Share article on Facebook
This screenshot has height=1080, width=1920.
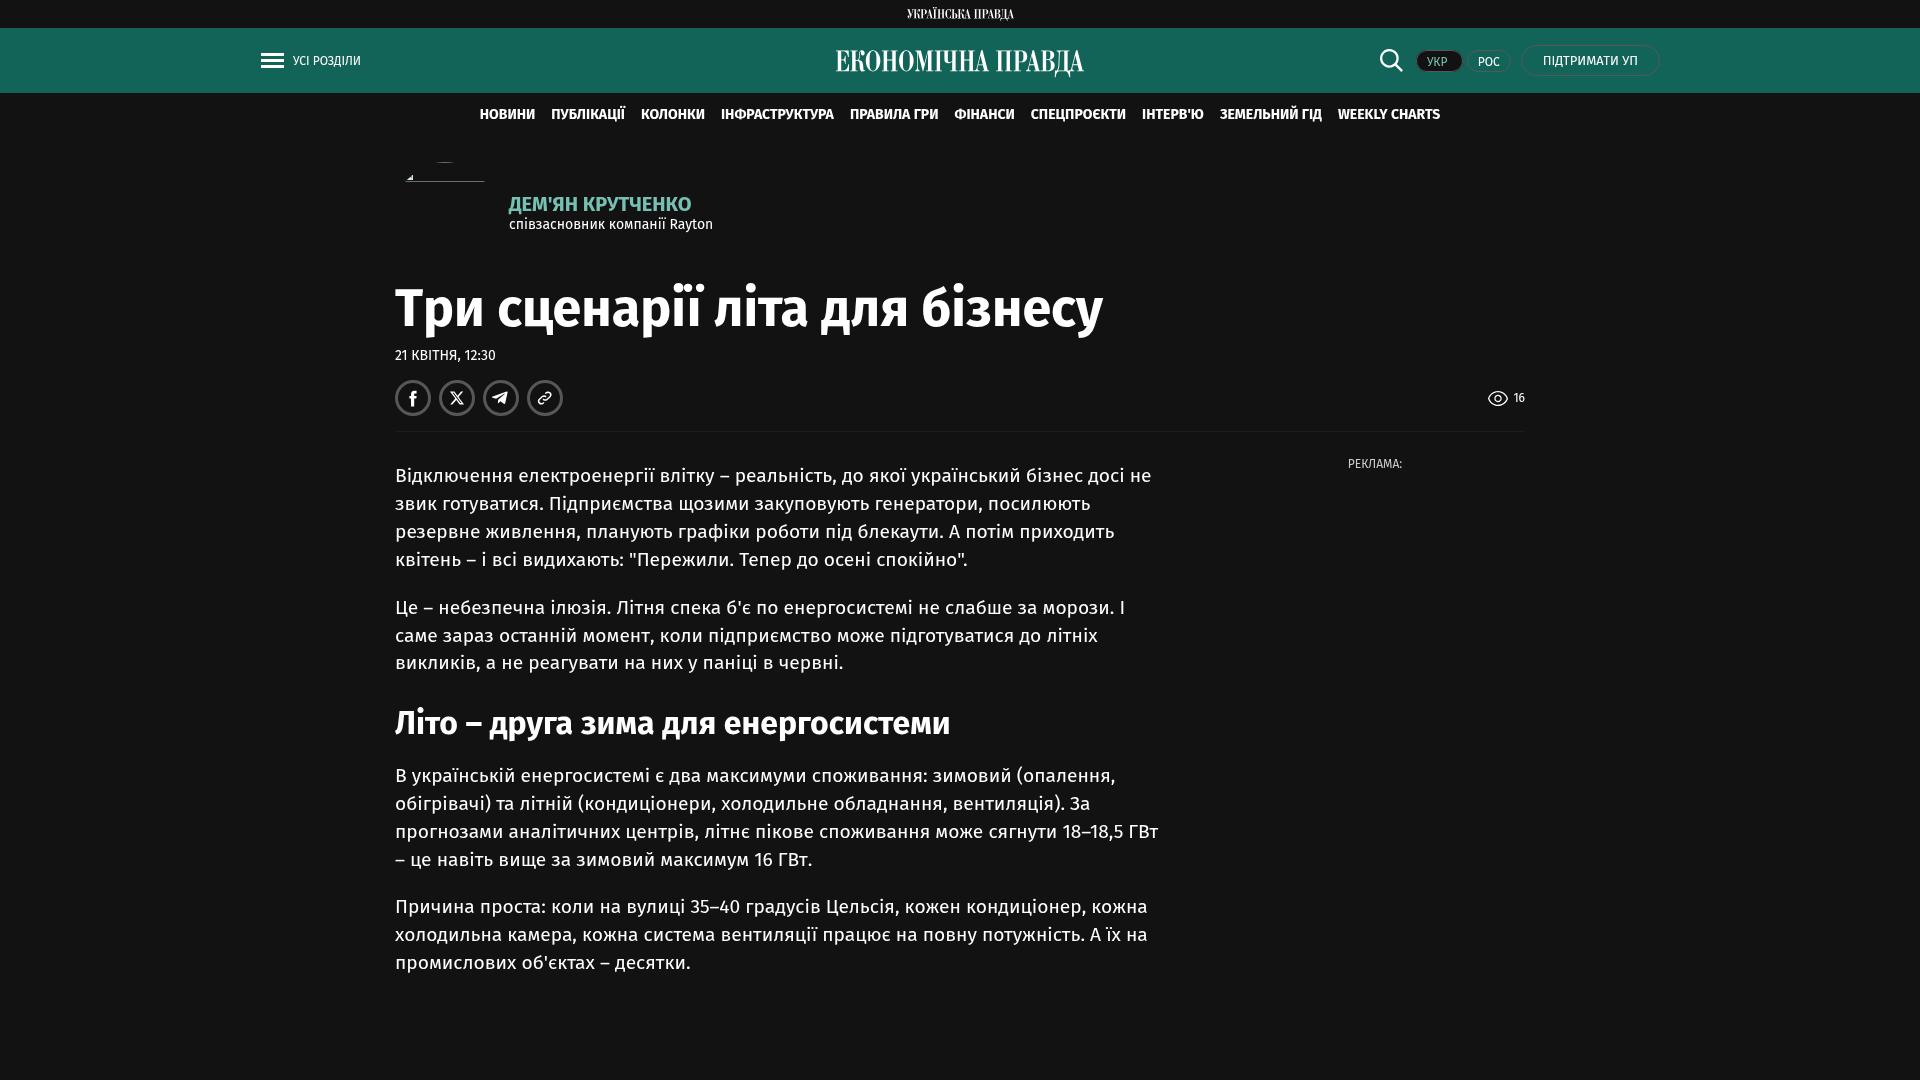413,398
